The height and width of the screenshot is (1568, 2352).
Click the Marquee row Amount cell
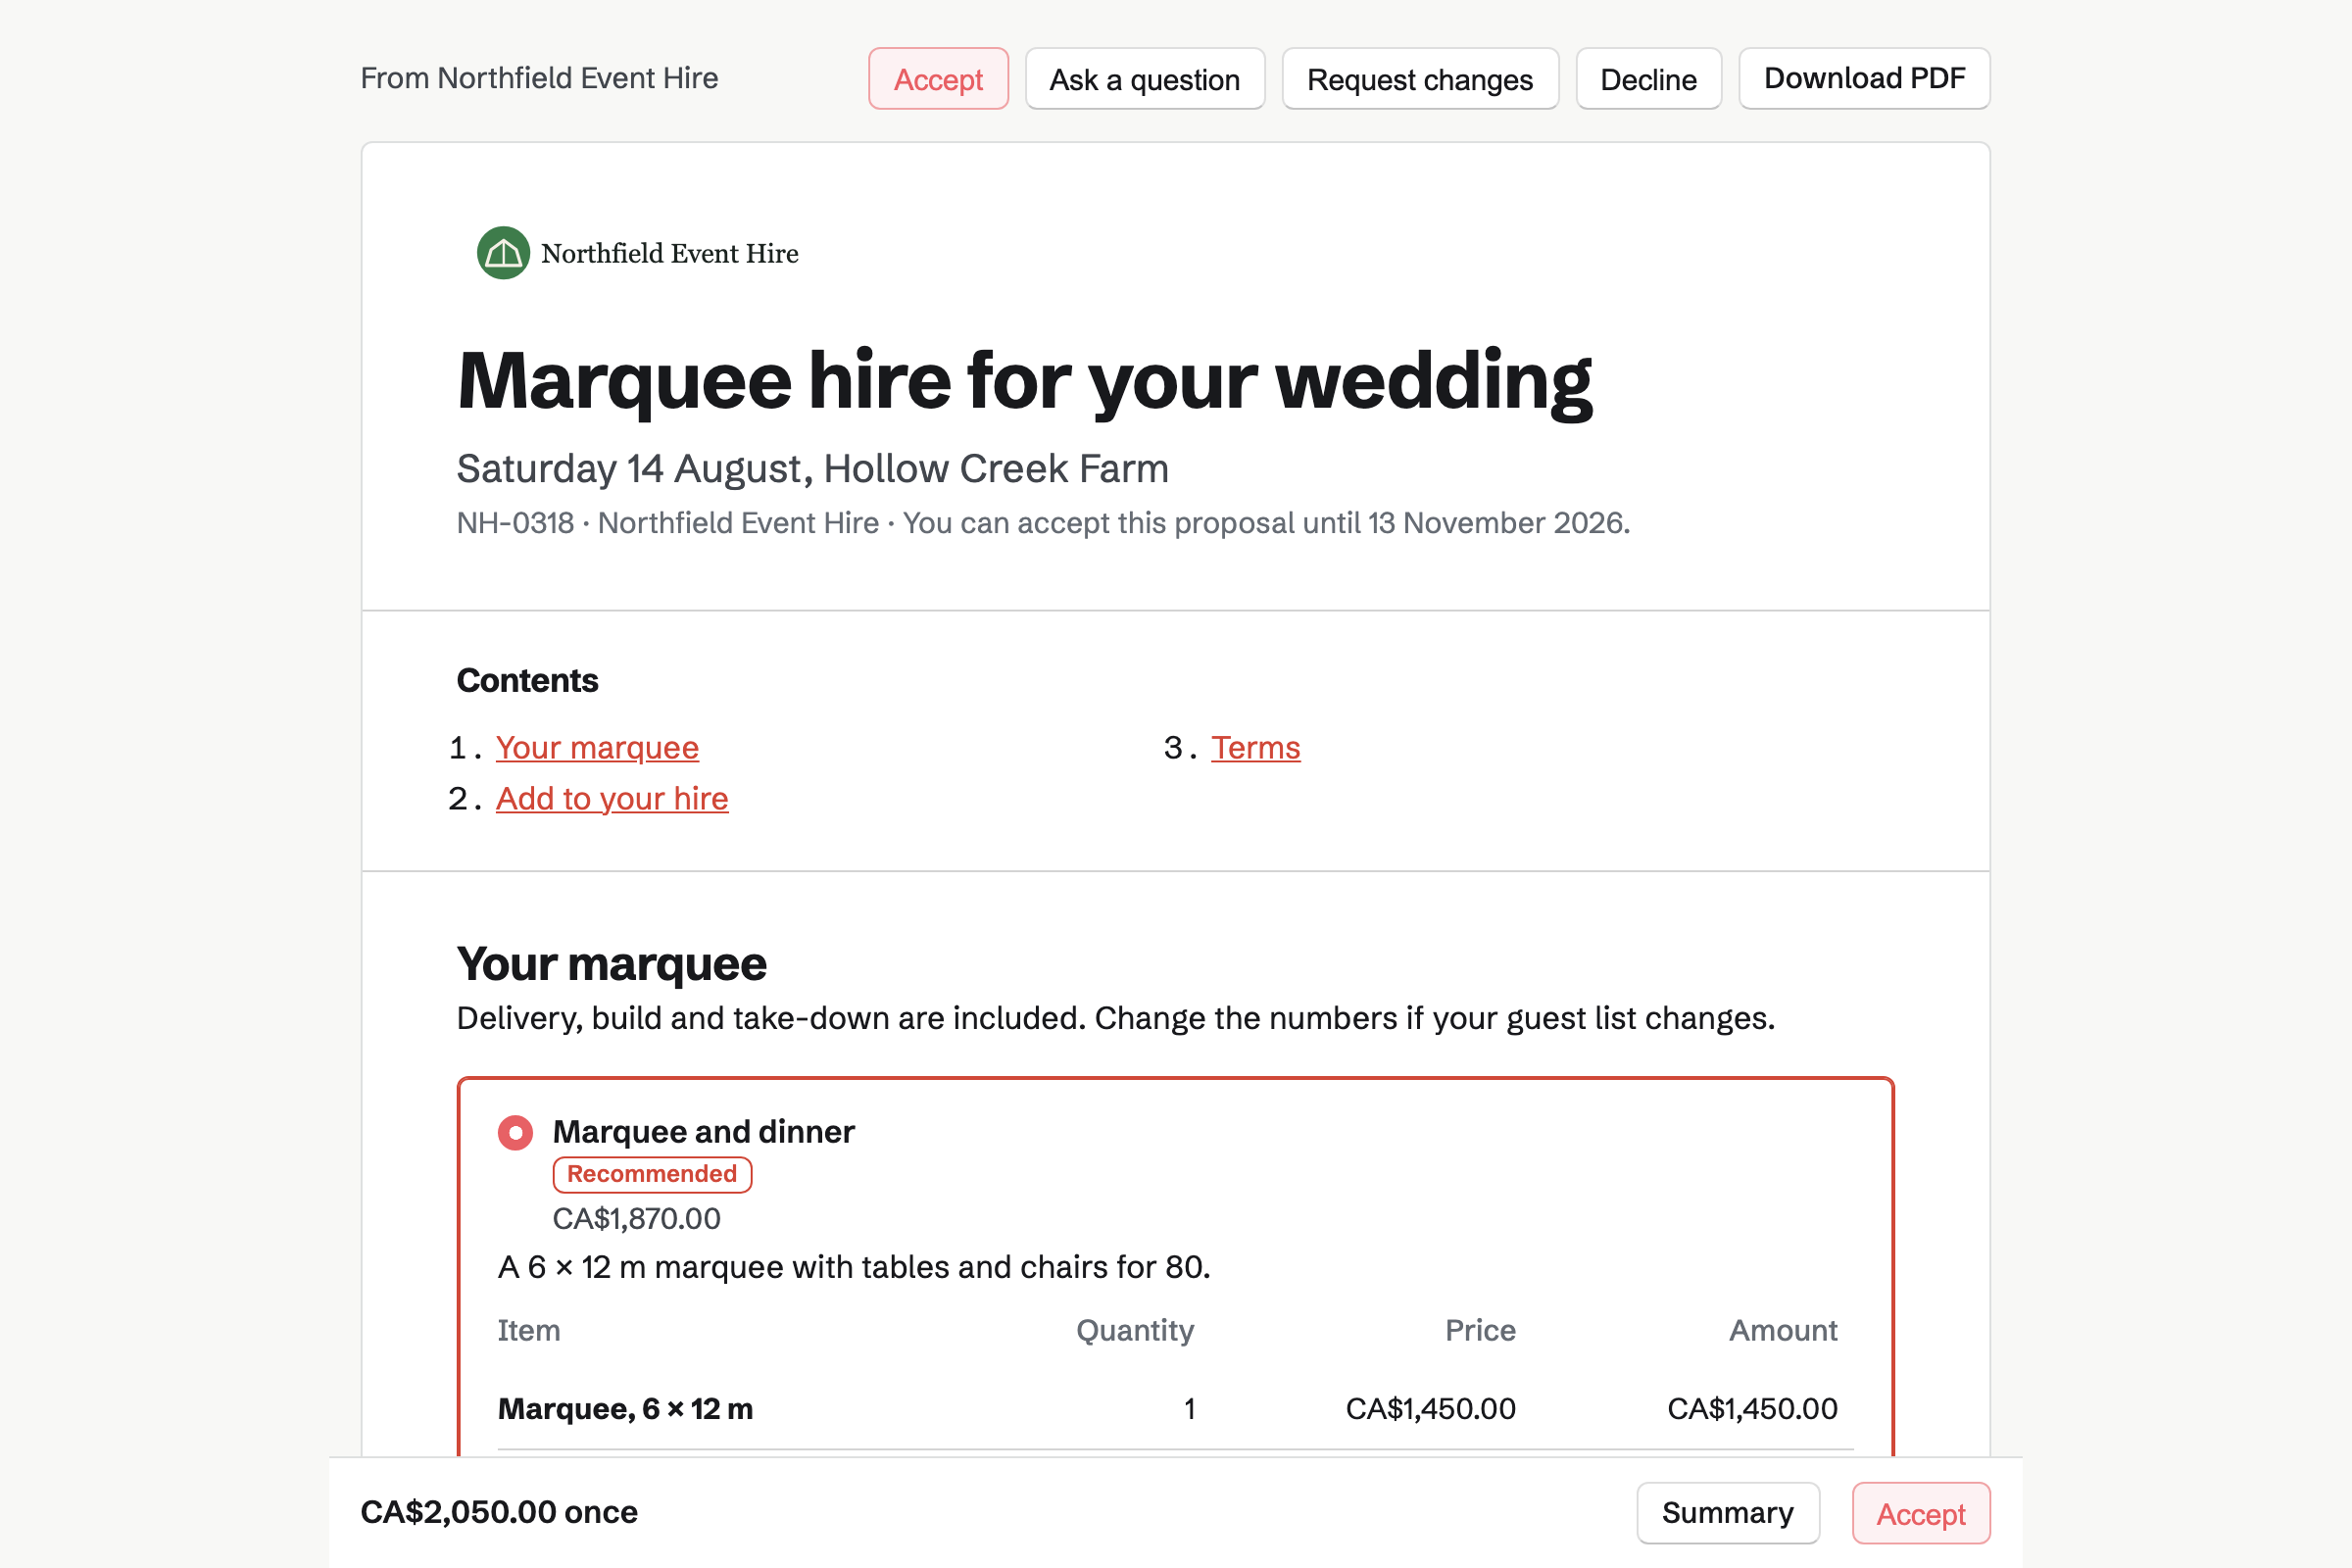[1752, 1409]
